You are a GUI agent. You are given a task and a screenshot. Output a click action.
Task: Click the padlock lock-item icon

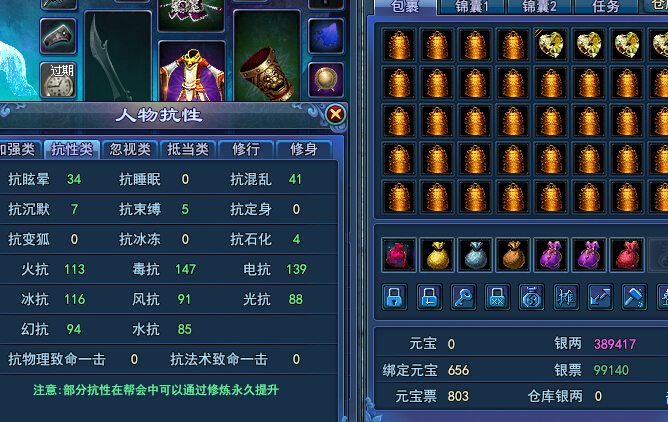coord(394,297)
